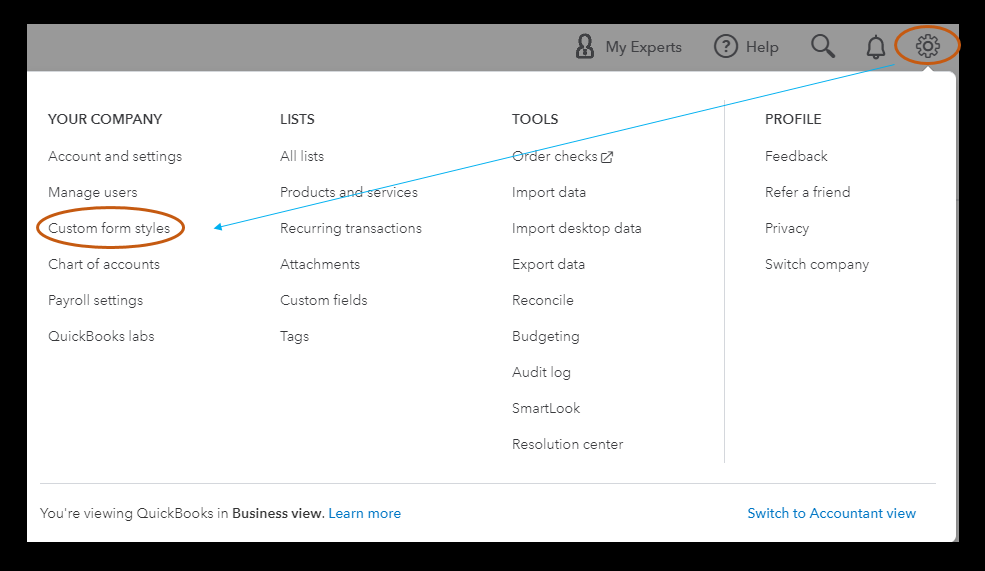Select Export data
The height and width of the screenshot is (571, 985).
pyautogui.click(x=548, y=264)
